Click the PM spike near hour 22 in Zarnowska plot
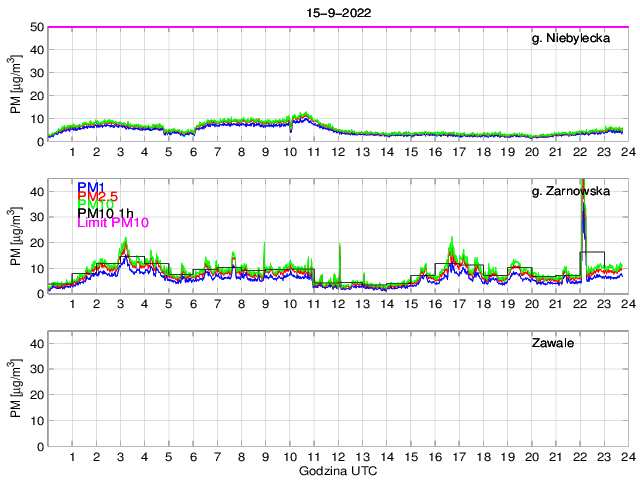The width and height of the screenshot is (640, 480). [583, 200]
